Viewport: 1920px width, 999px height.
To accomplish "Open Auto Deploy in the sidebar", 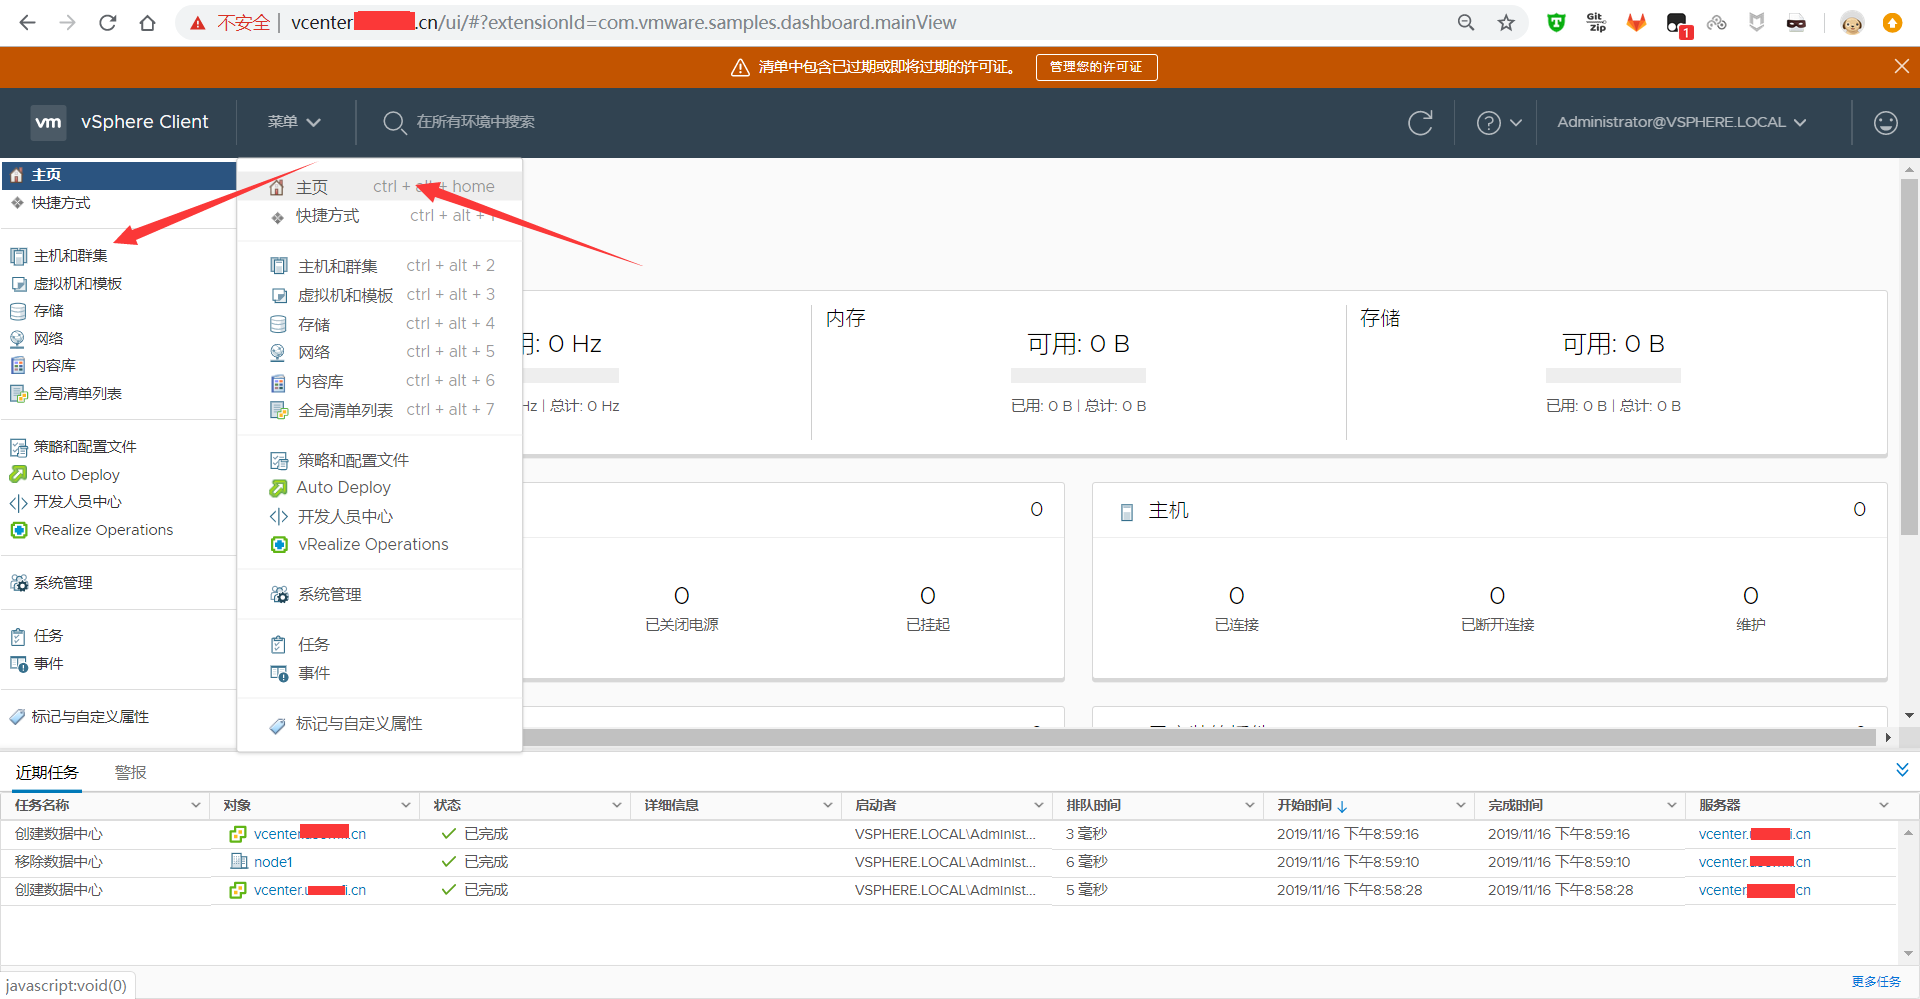I will click(x=76, y=475).
